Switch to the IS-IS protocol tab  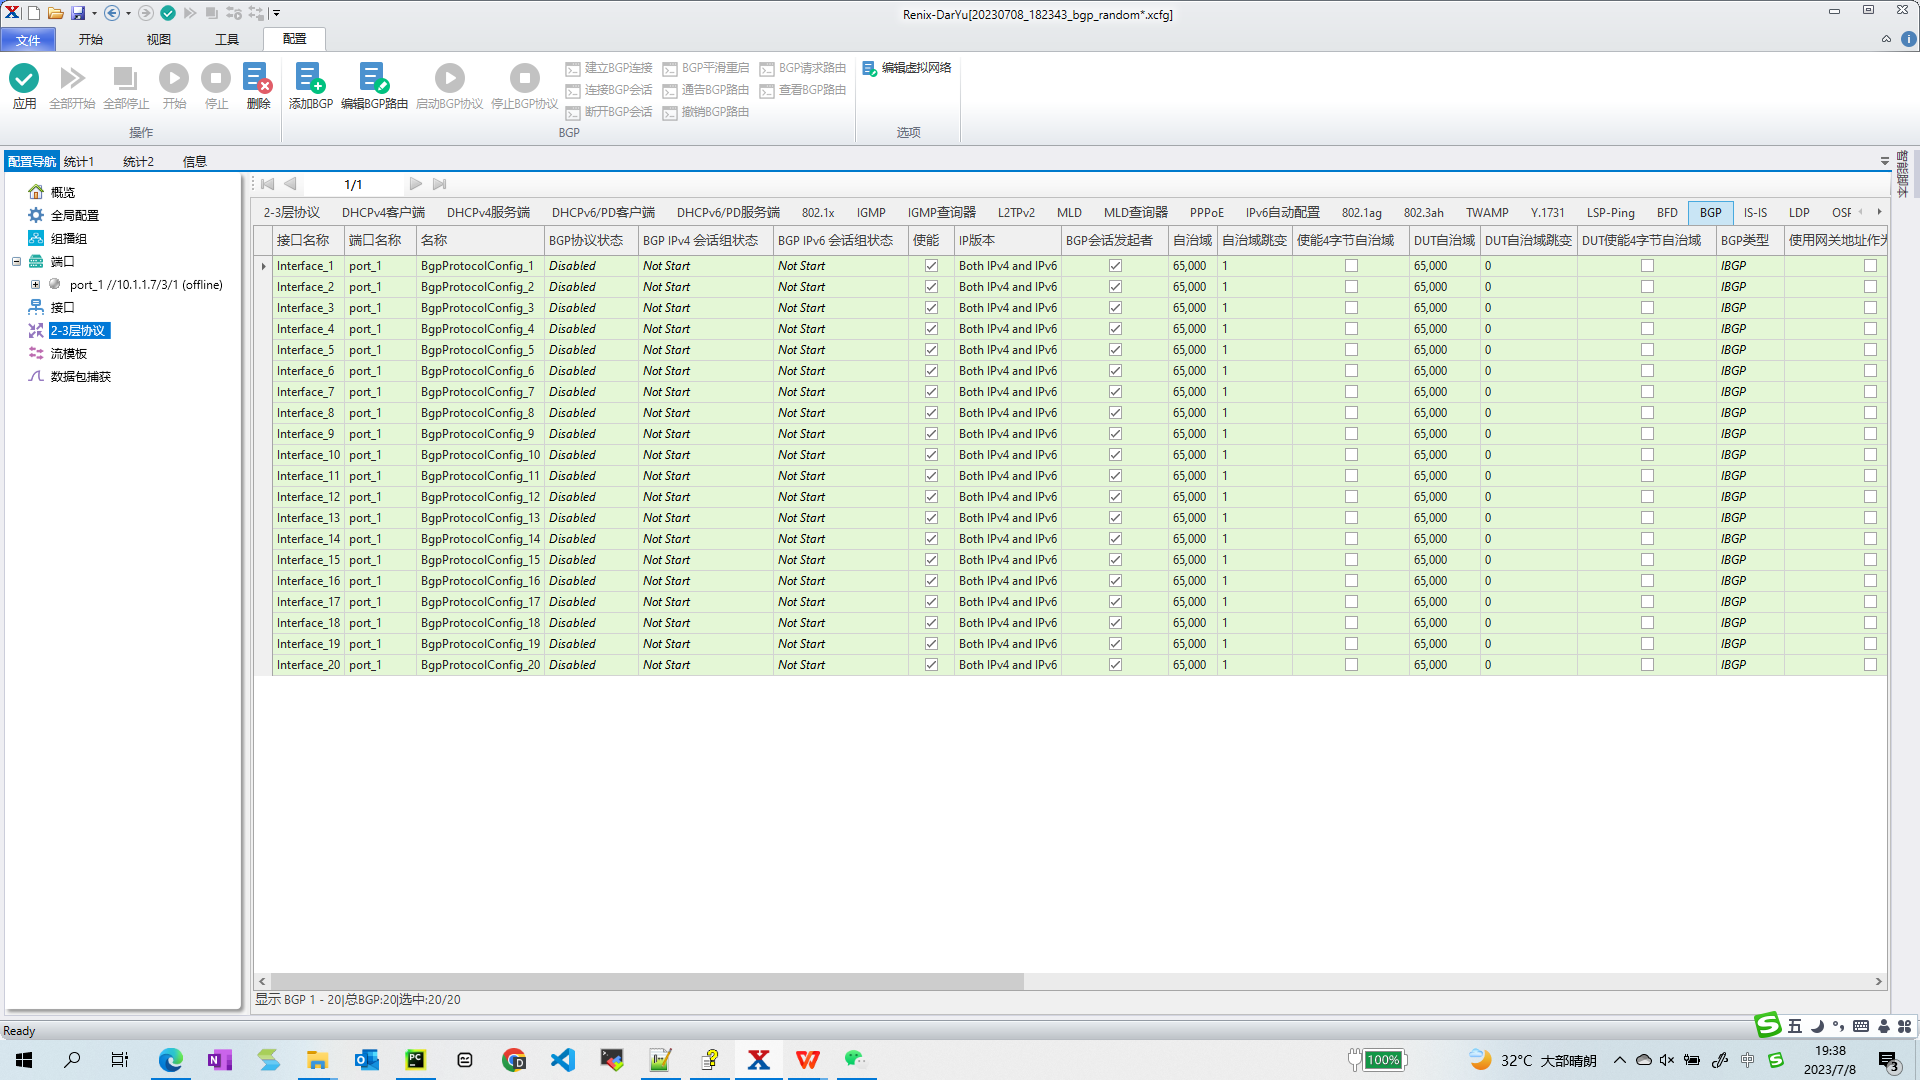1755,213
